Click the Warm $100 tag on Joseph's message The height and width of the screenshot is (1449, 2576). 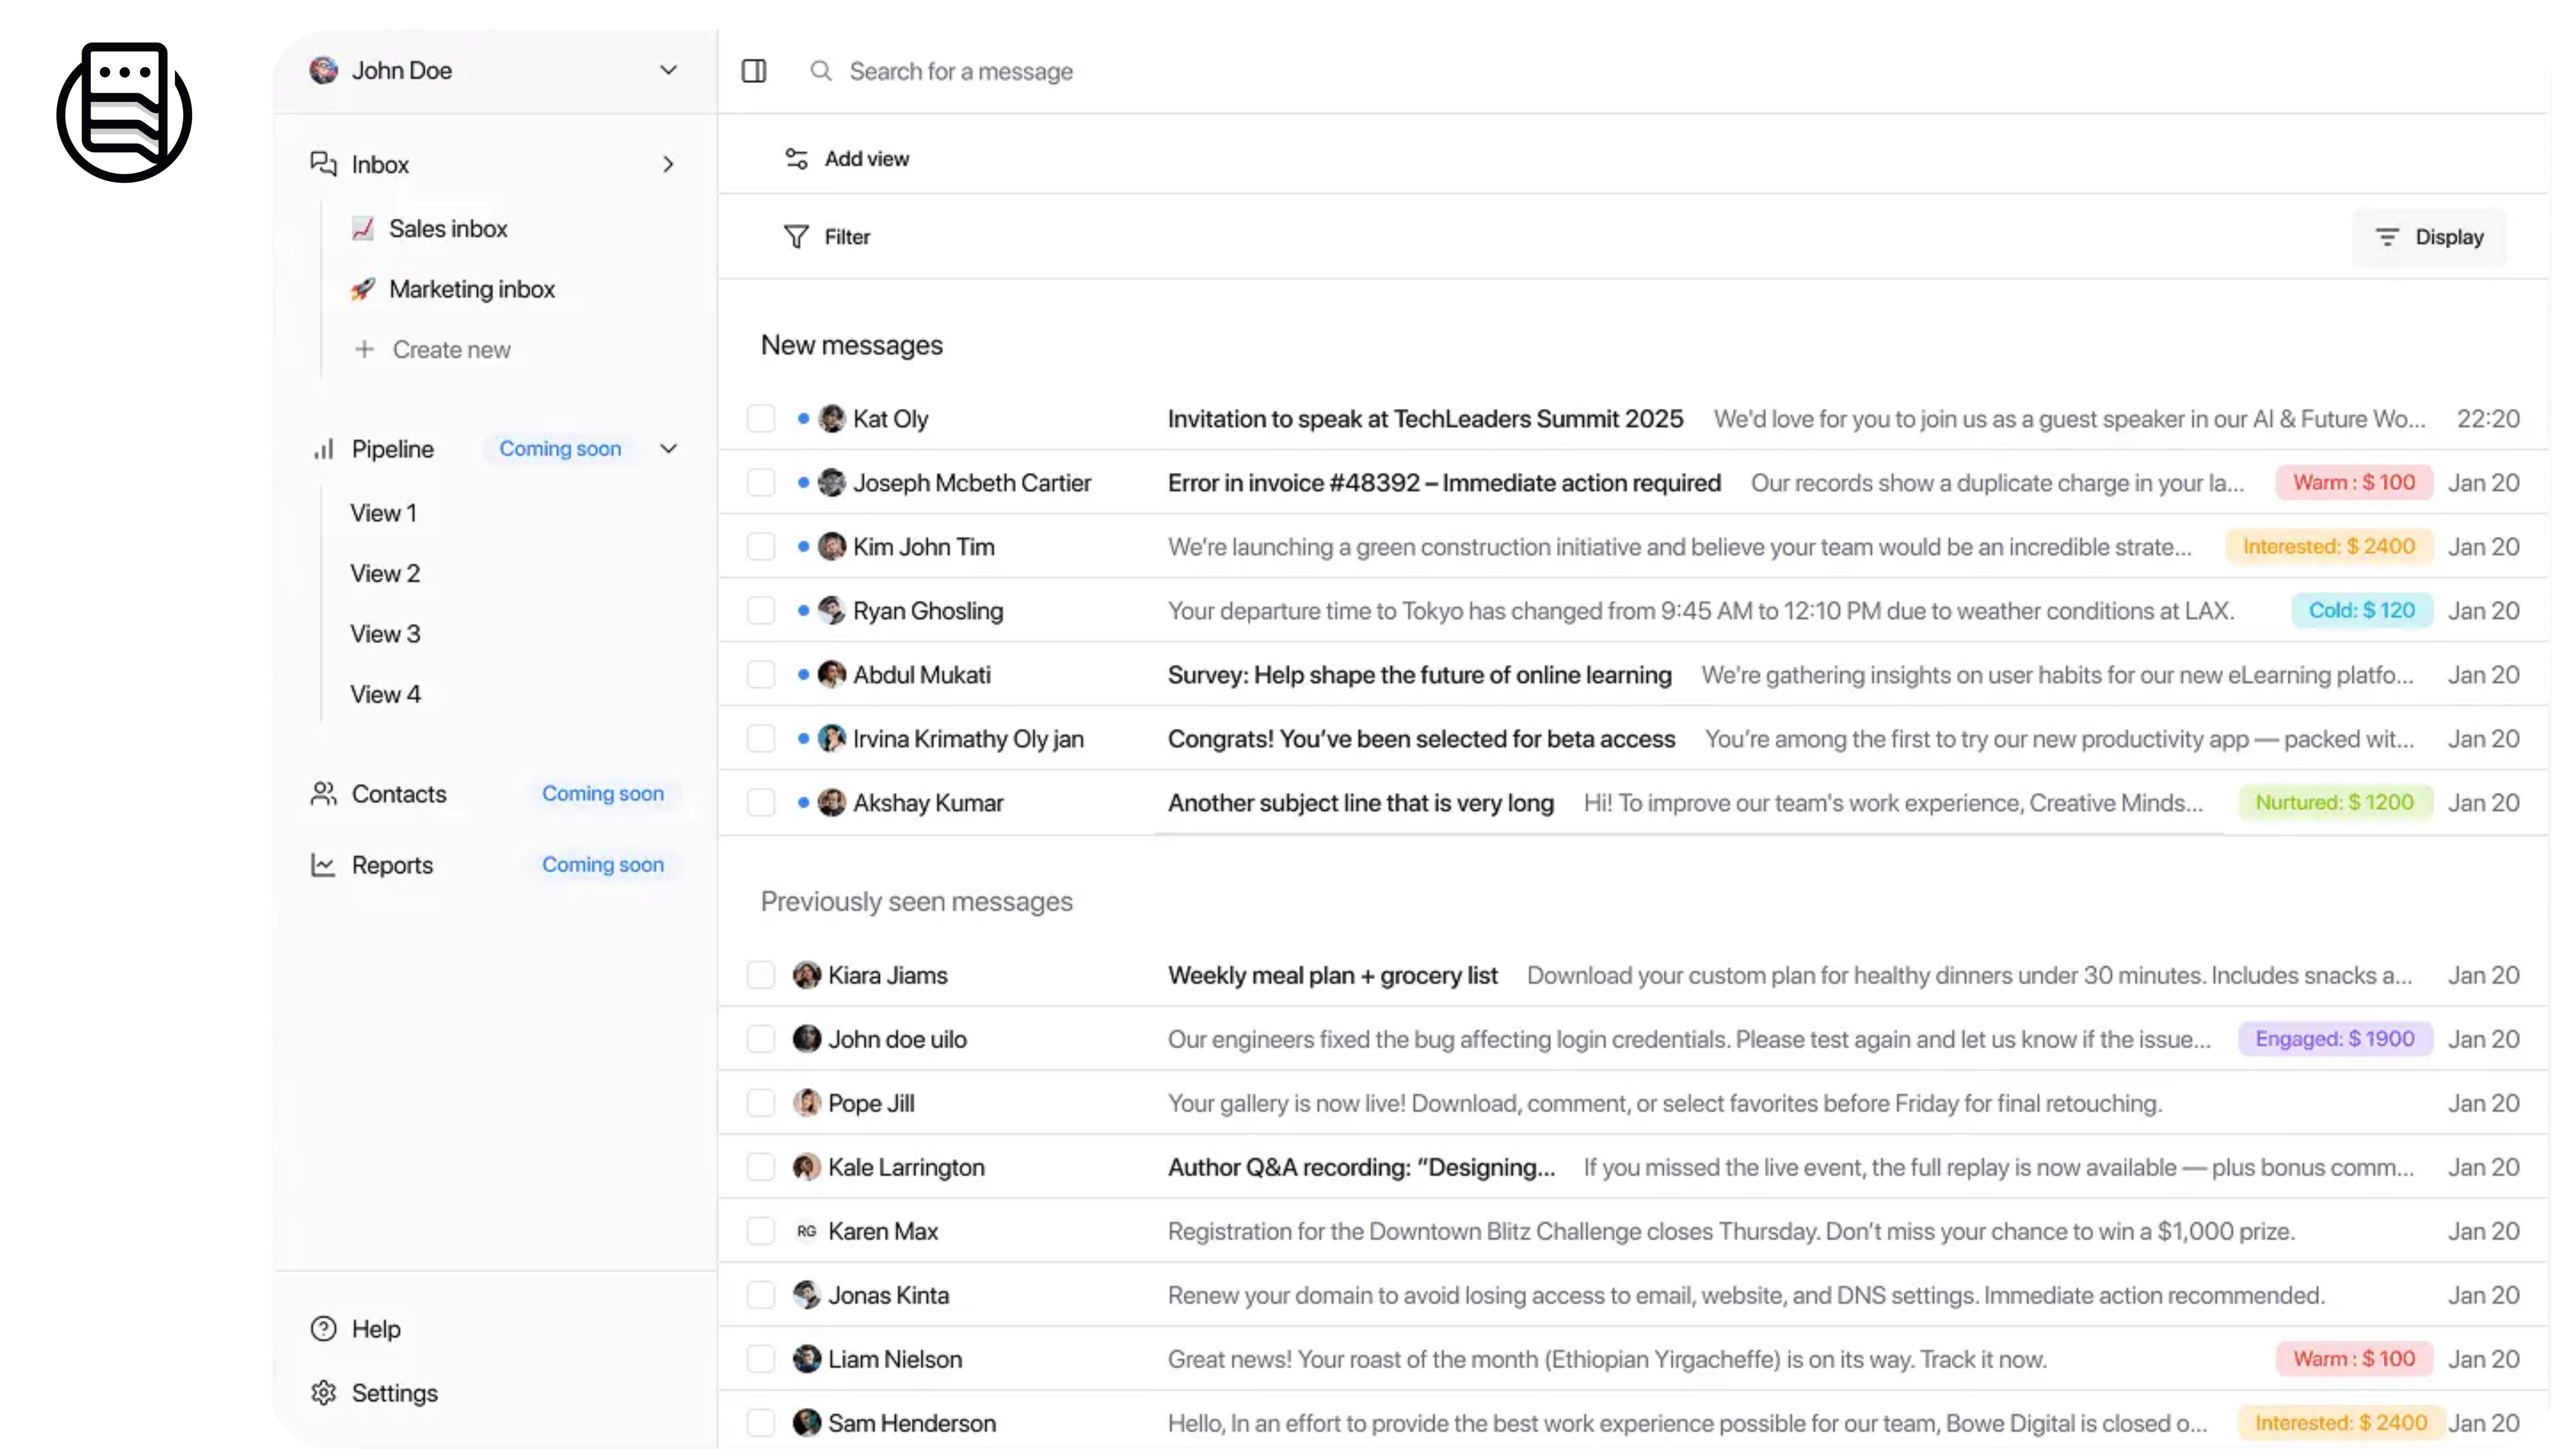(2354, 483)
